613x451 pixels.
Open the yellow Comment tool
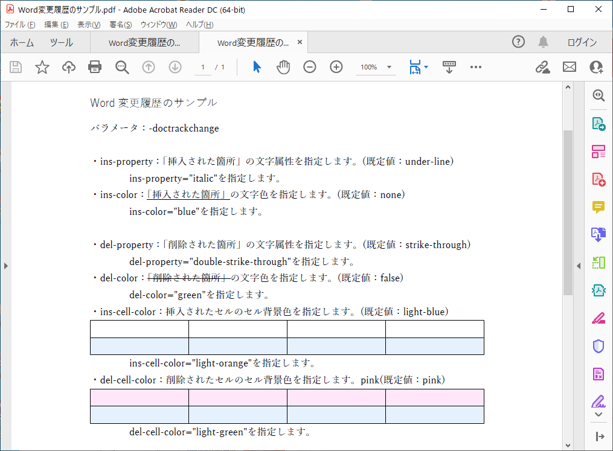[x=599, y=207]
